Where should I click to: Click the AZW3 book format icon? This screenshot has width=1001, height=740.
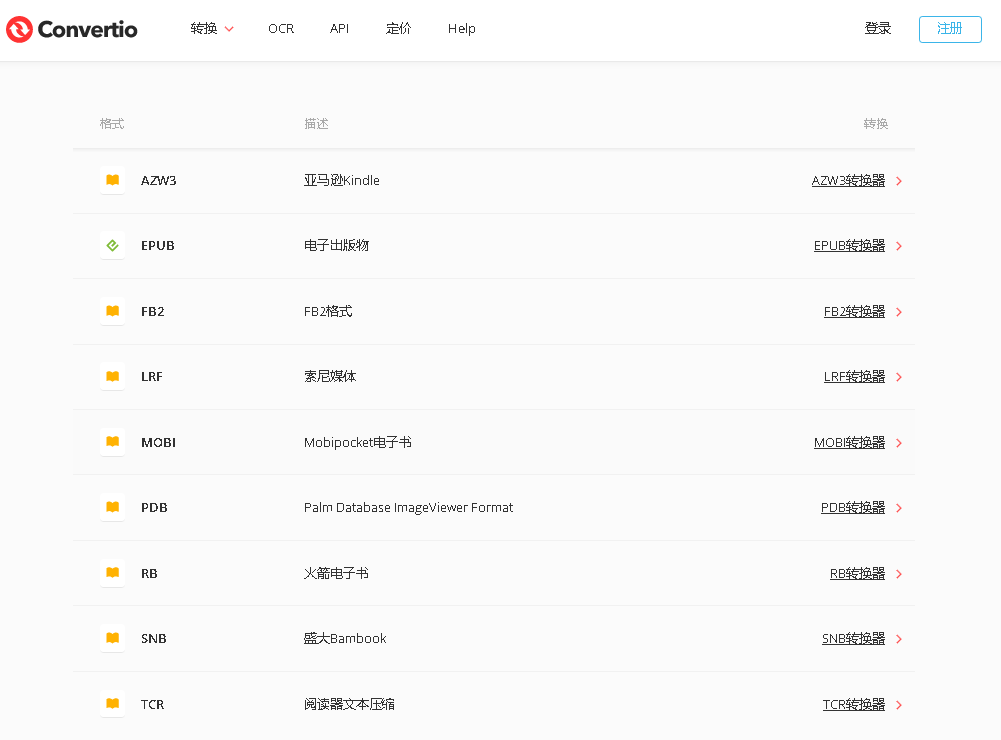(113, 180)
